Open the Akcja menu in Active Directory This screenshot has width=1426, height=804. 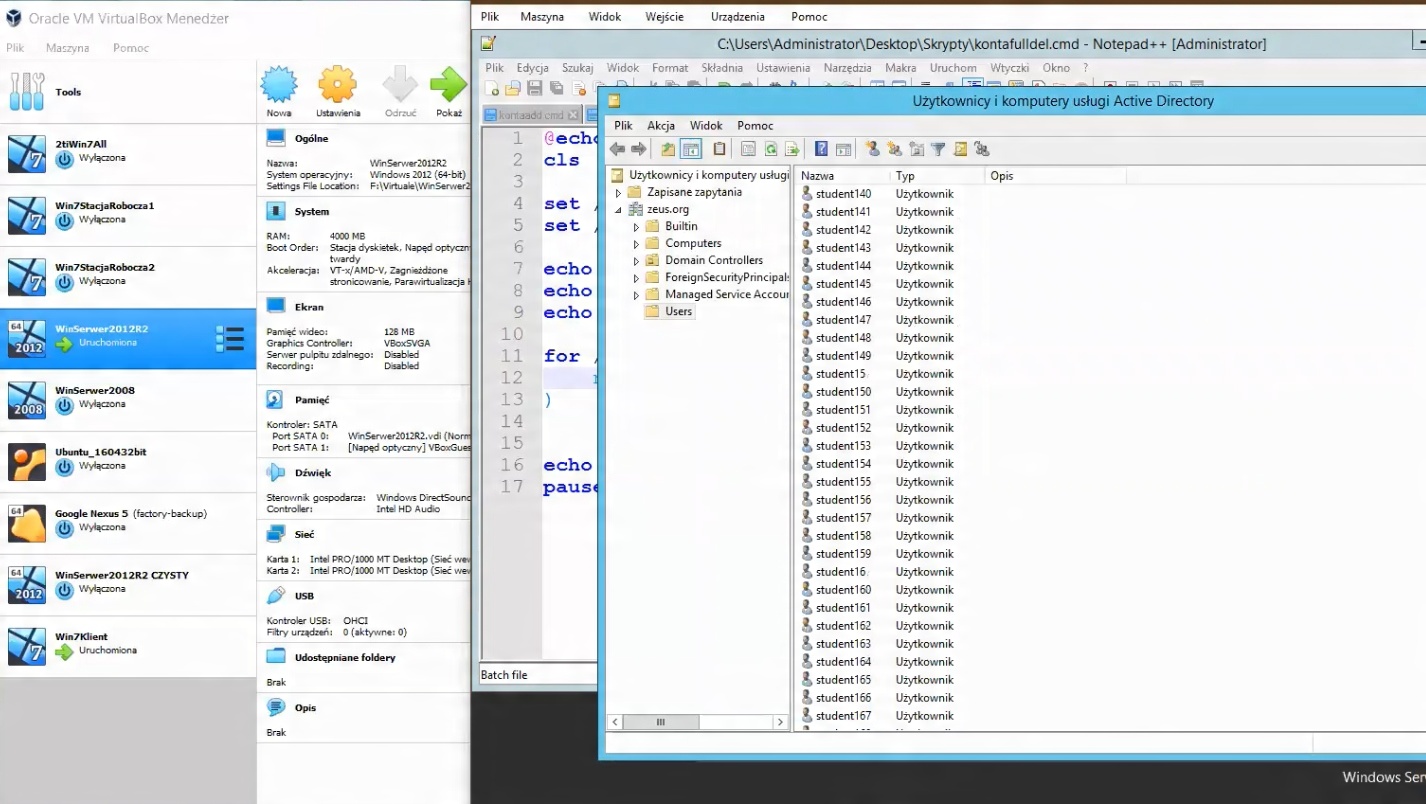pos(660,125)
